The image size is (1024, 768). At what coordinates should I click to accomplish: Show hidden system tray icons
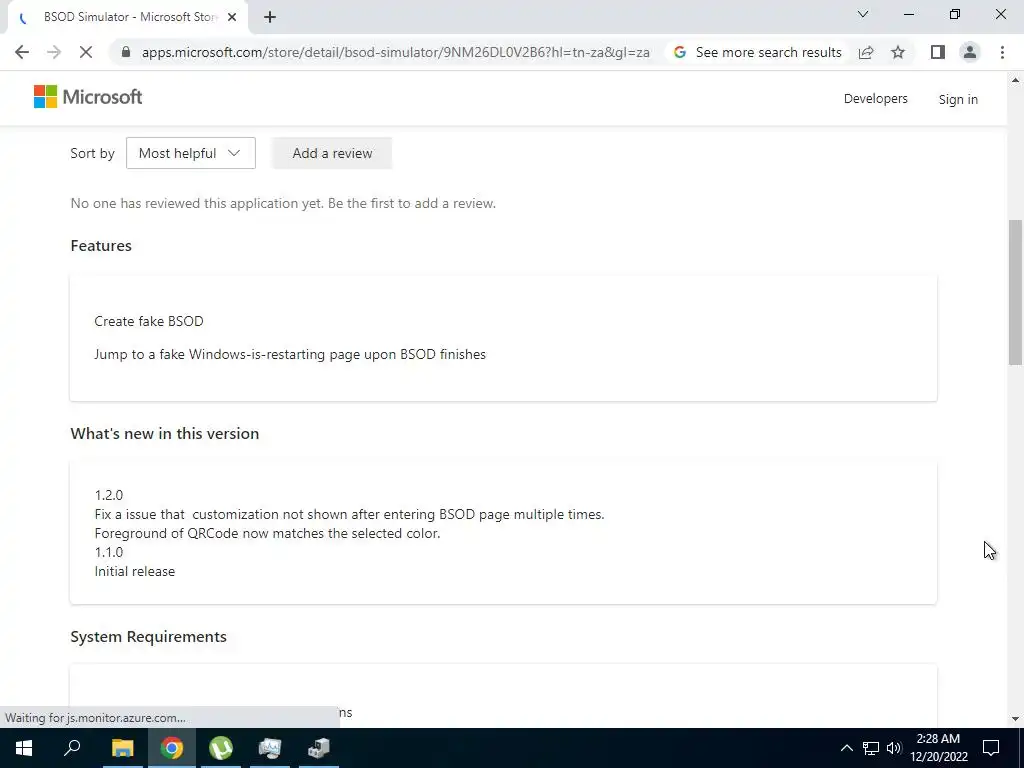point(846,748)
